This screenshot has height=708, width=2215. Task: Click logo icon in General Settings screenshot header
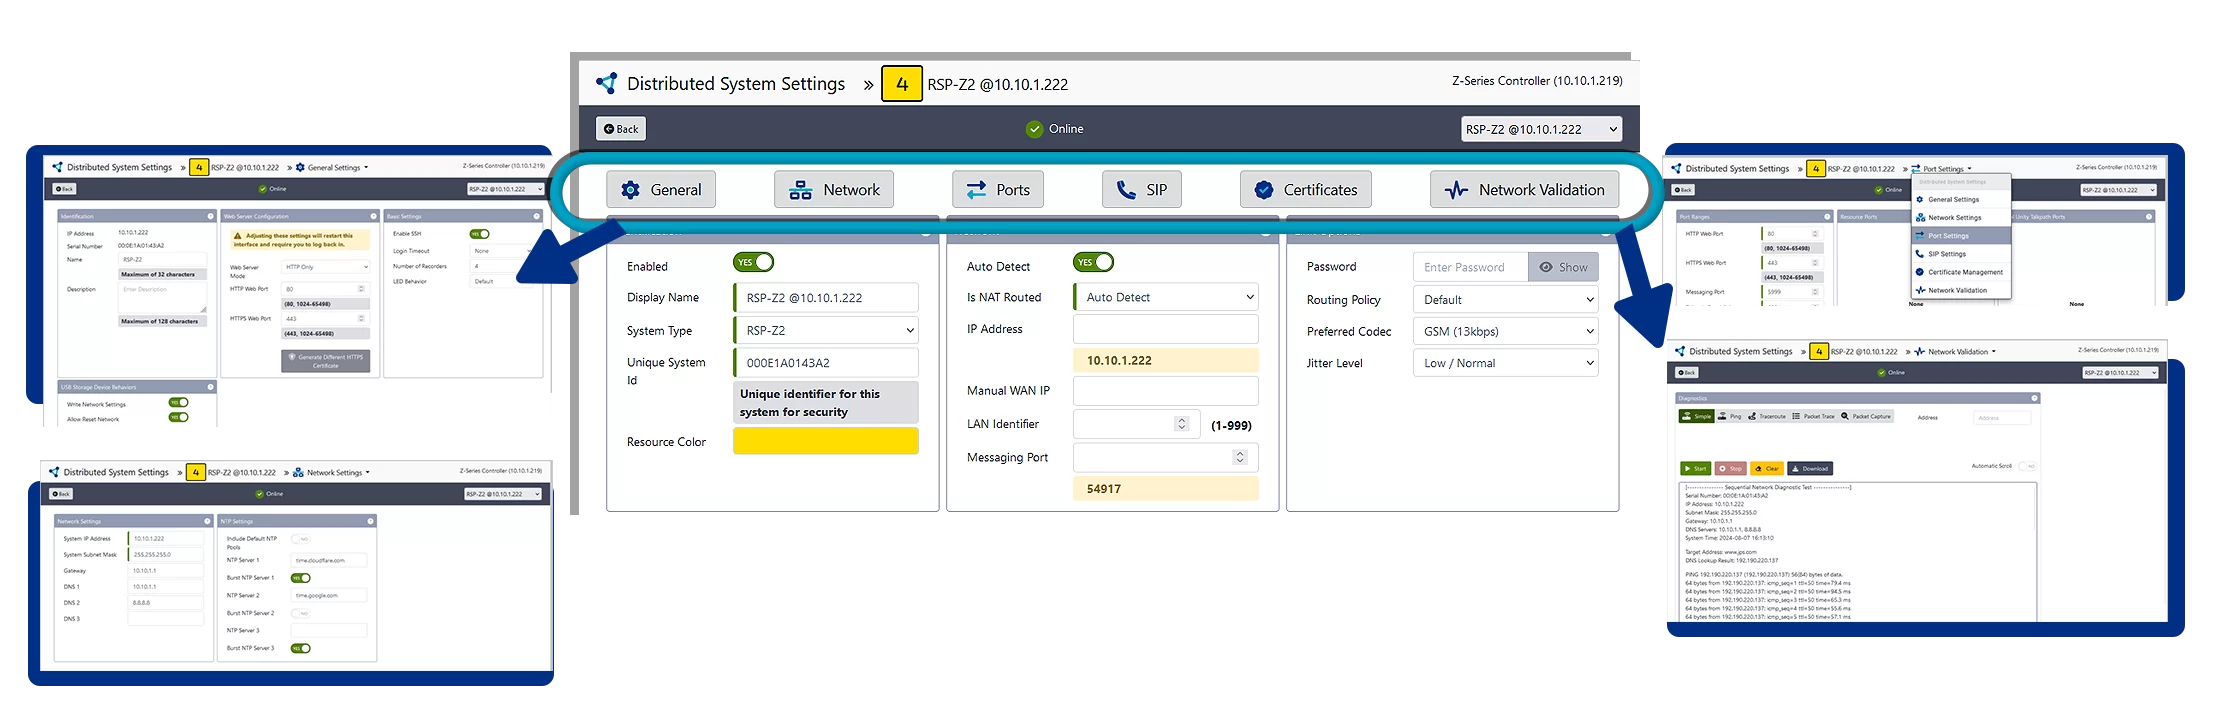click(58, 167)
